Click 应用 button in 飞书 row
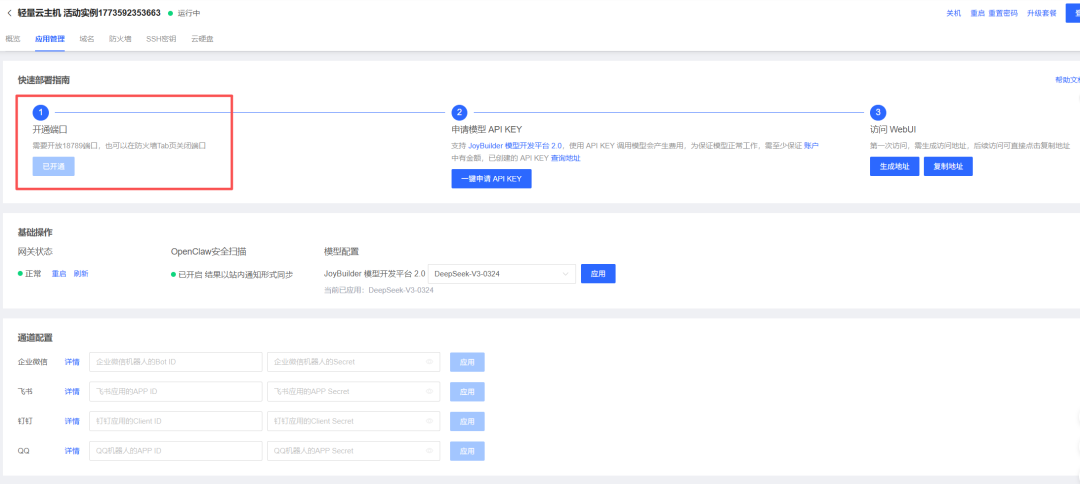The width and height of the screenshot is (1080, 484). click(468, 391)
